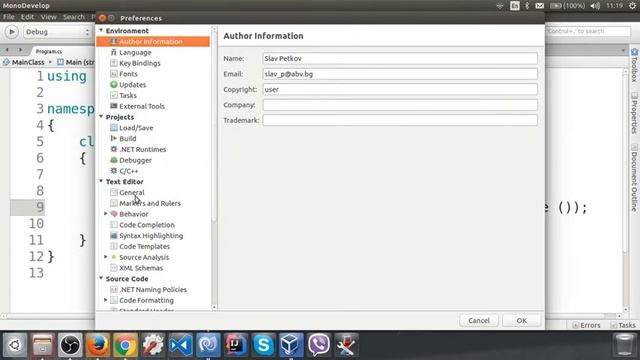The image size is (640, 360).
Task: Click the Load/Save icon under Projects
Action: coord(113,128)
